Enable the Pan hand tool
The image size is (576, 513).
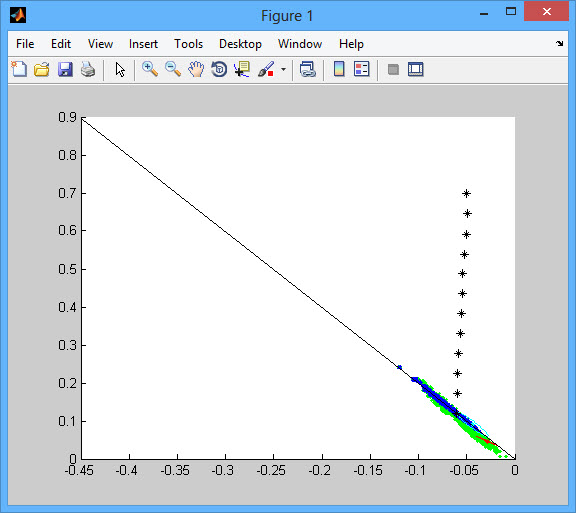pyautogui.click(x=196, y=69)
